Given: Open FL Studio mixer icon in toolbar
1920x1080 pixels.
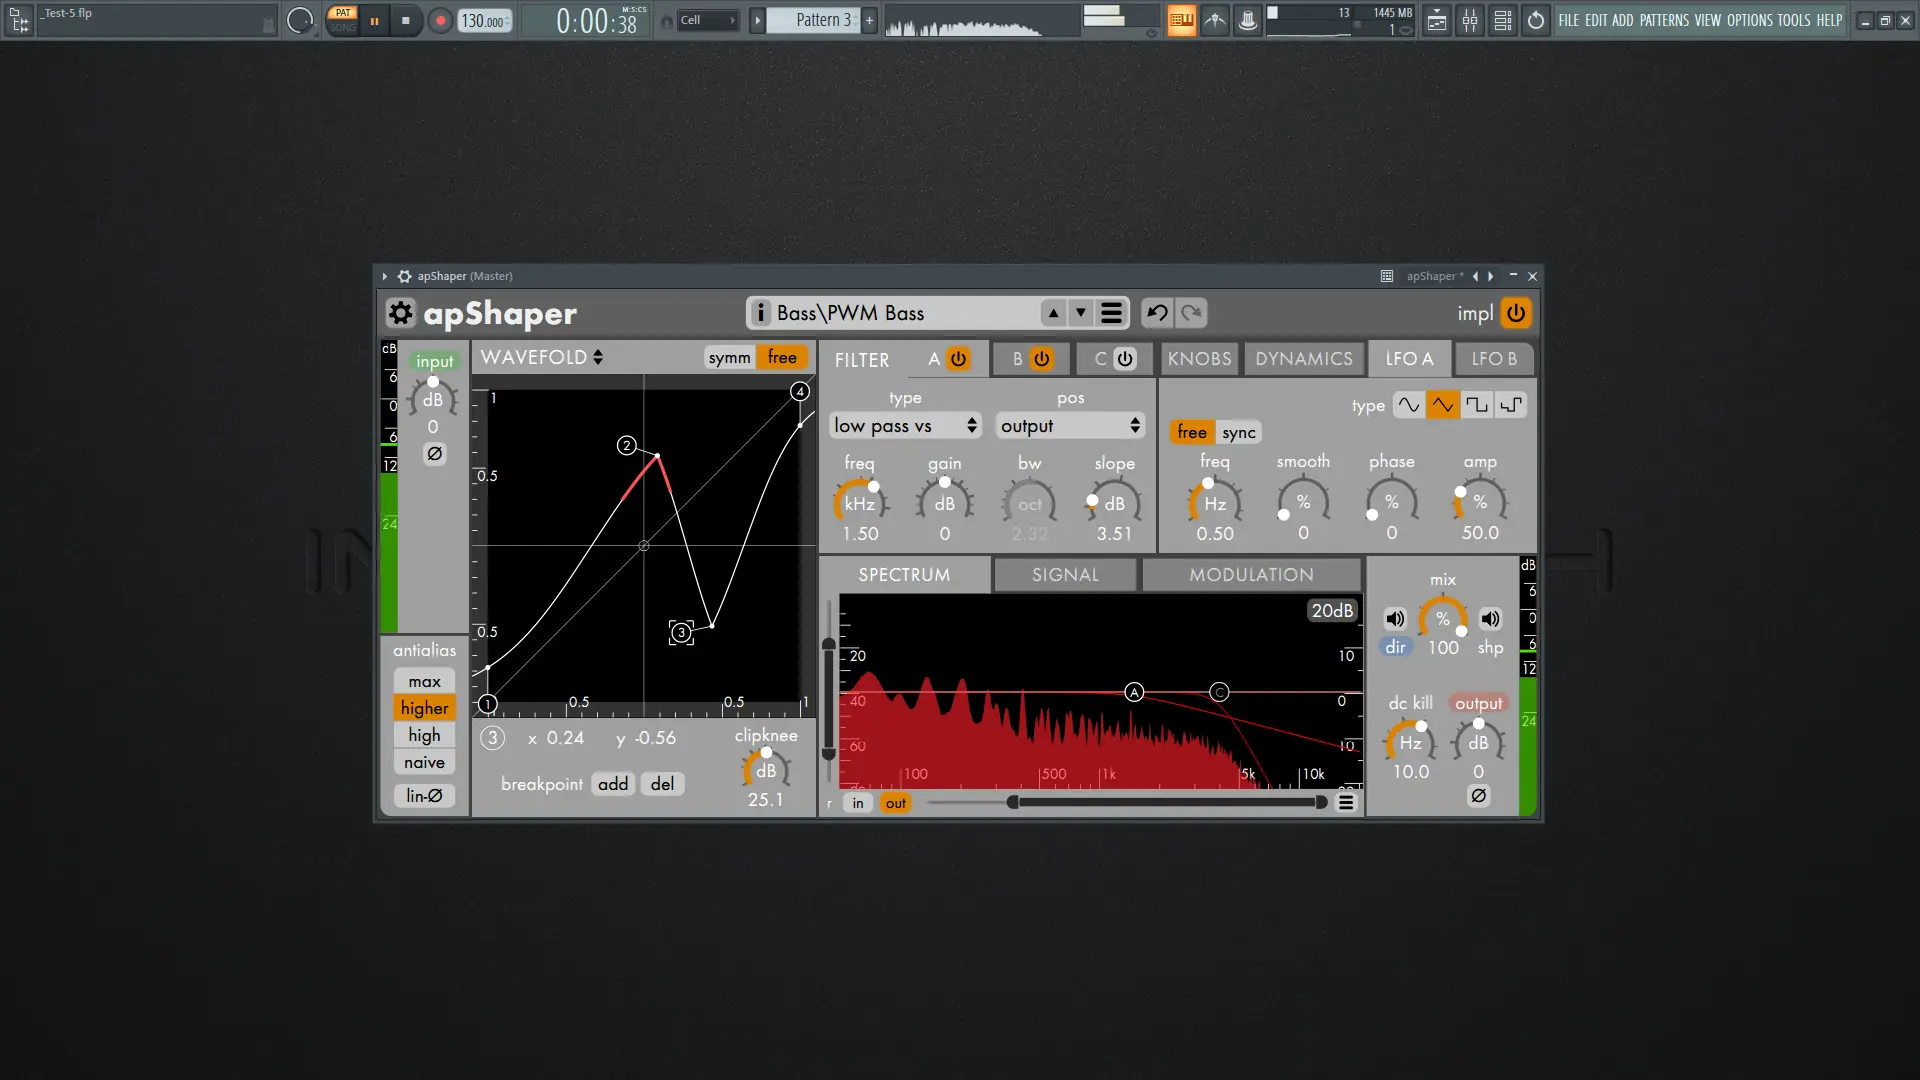Looking at the screenshot, I should click(x=1469, y=20).
